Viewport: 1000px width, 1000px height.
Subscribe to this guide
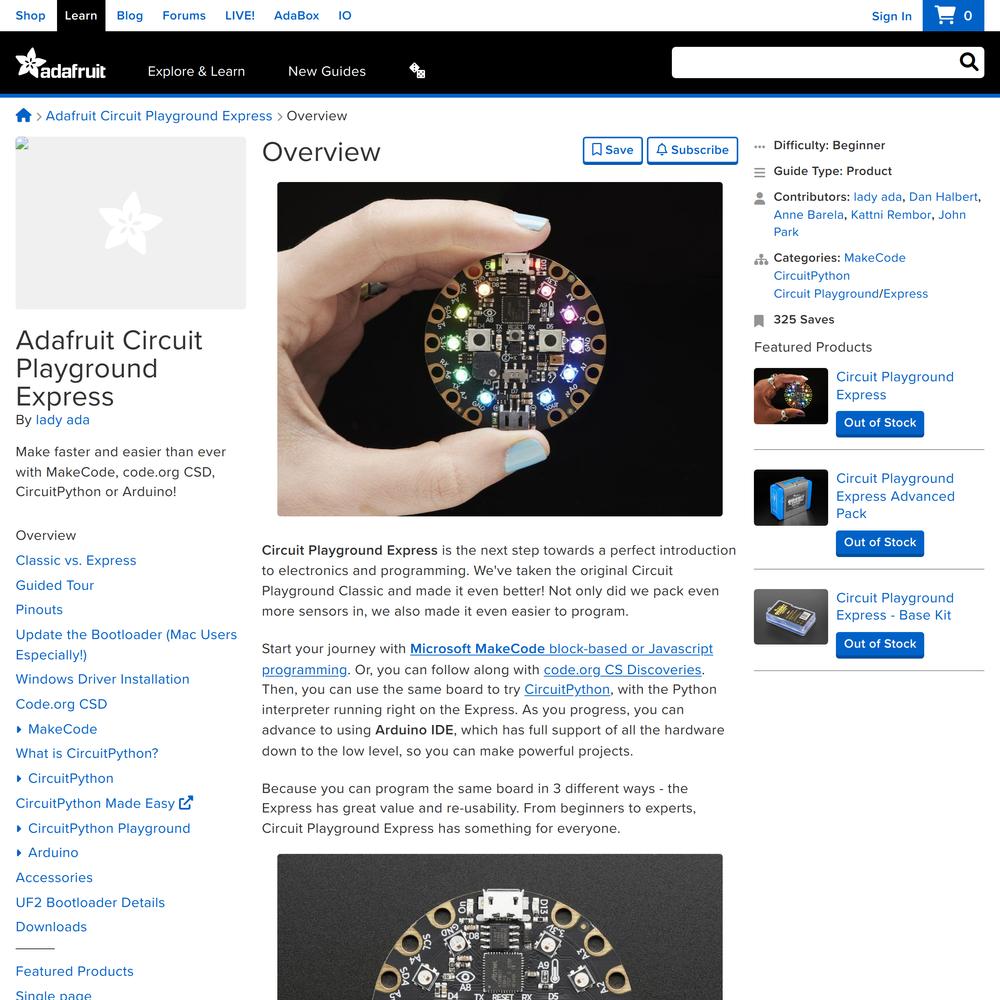(x=692, y=150)
